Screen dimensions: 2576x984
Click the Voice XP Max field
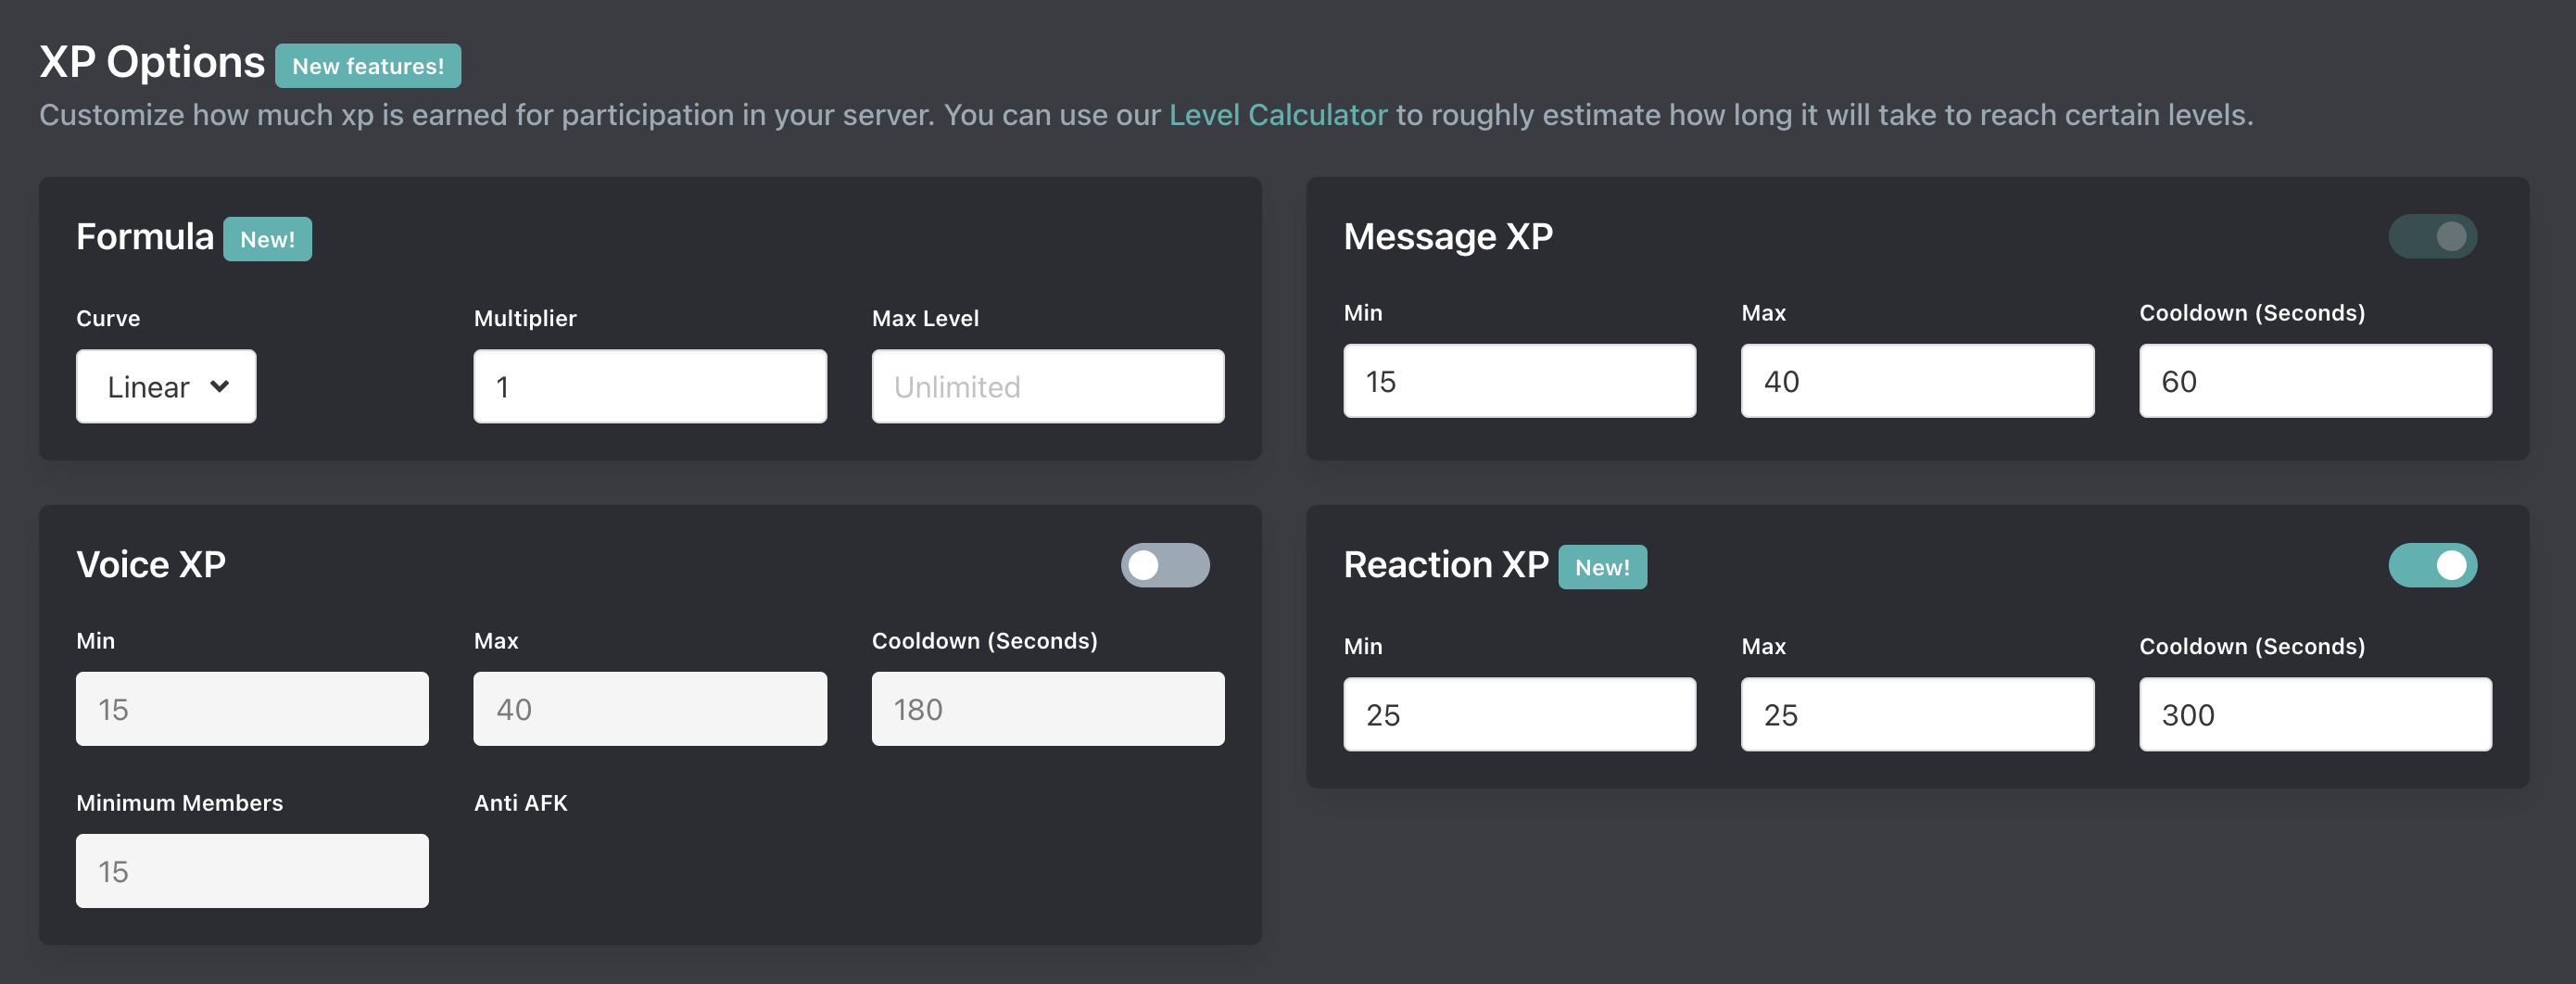649,709
